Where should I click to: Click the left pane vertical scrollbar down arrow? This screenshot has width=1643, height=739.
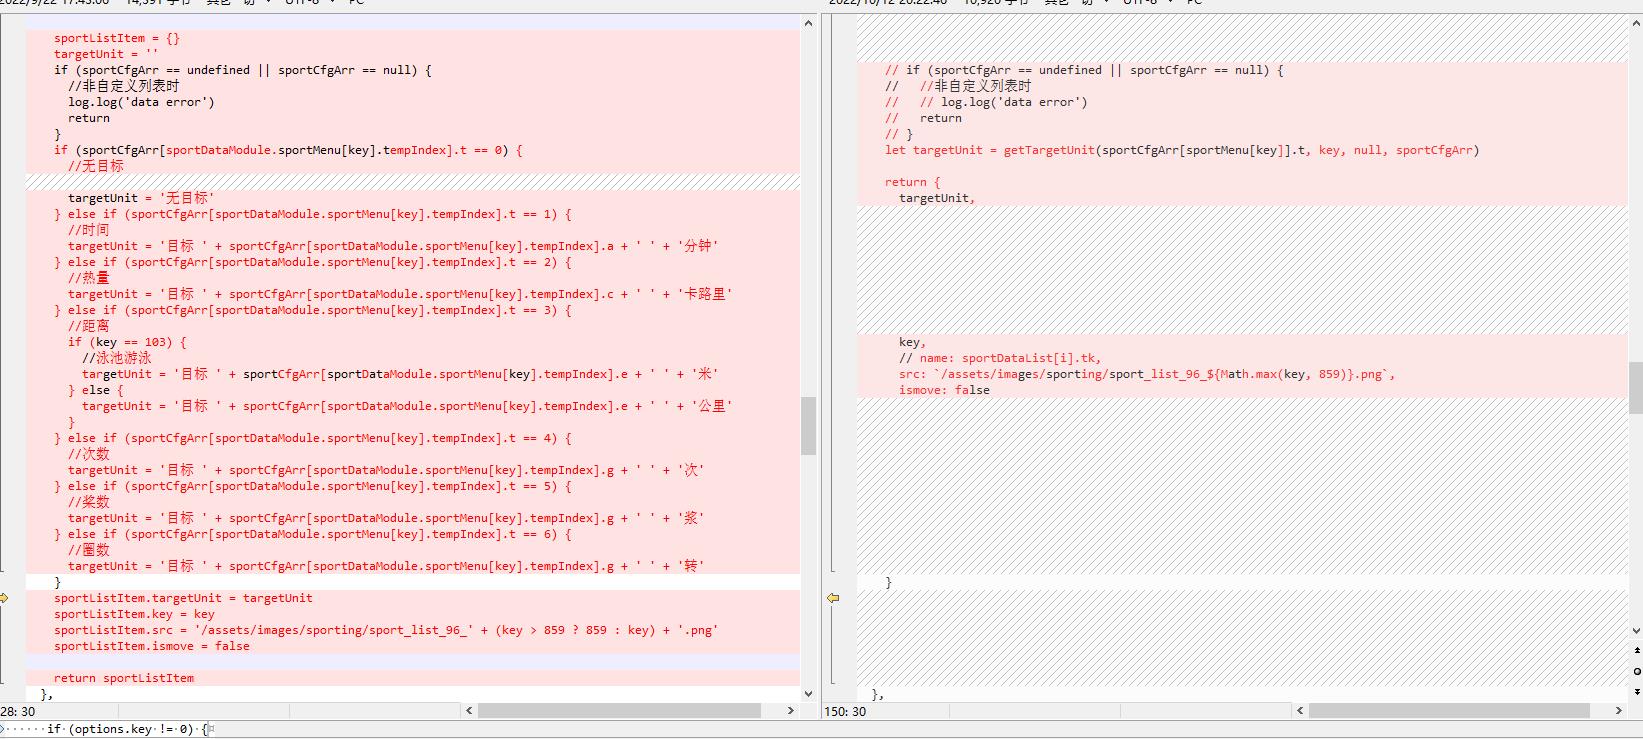pyautogui.click(x=808, y=693)
